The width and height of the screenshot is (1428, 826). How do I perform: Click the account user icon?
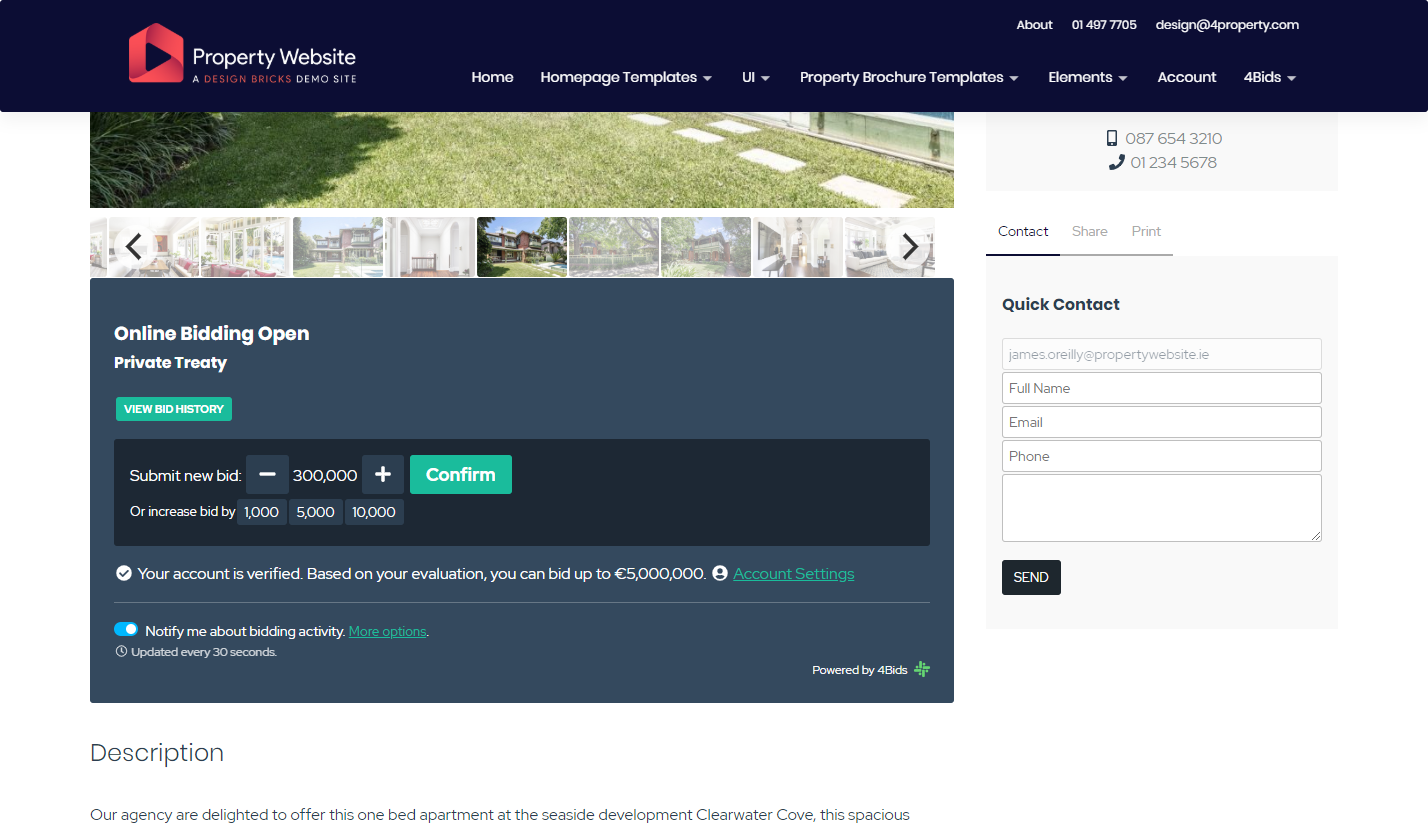720,574
